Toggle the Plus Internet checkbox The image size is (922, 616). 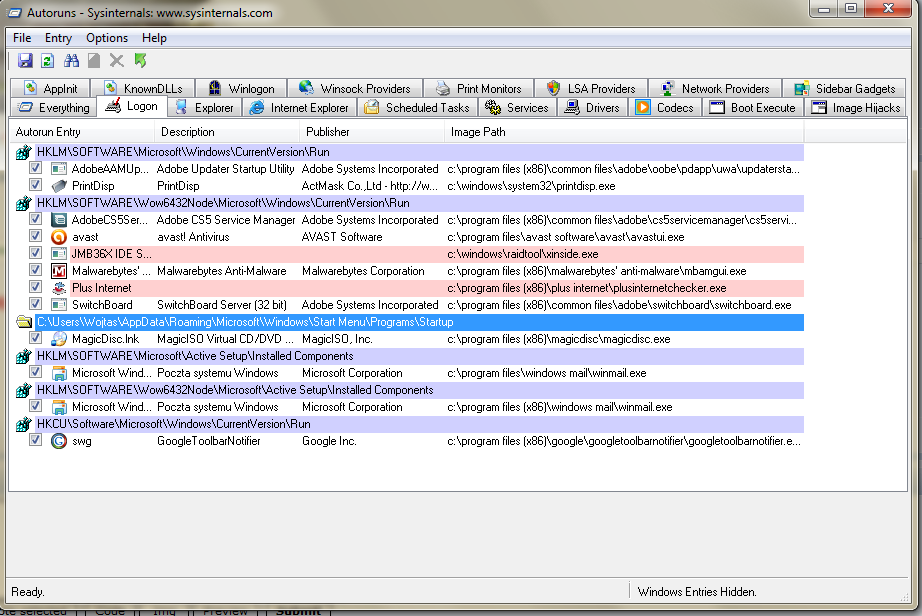35,287
